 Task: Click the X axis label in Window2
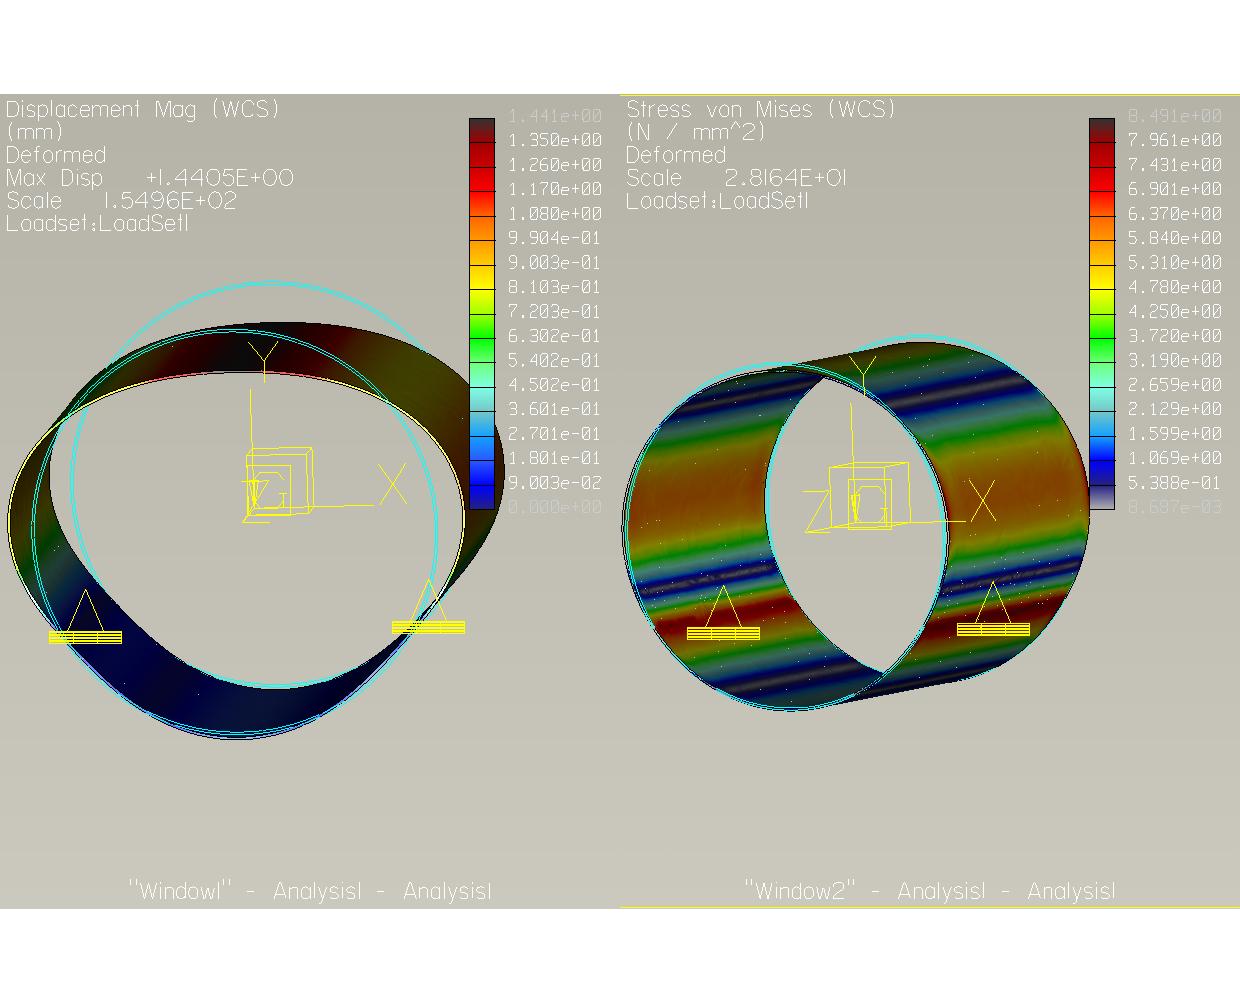click(983, 500)
